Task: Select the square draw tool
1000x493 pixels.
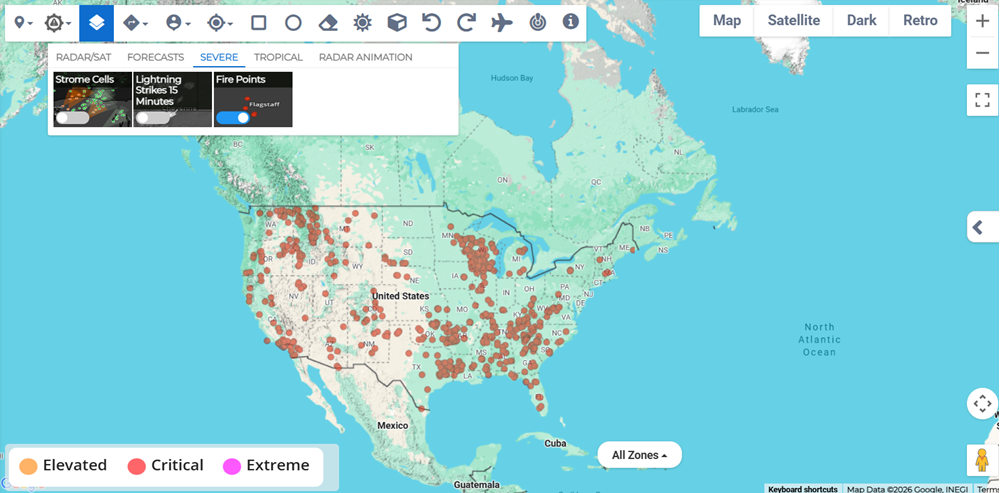Action: pos(258,24)
